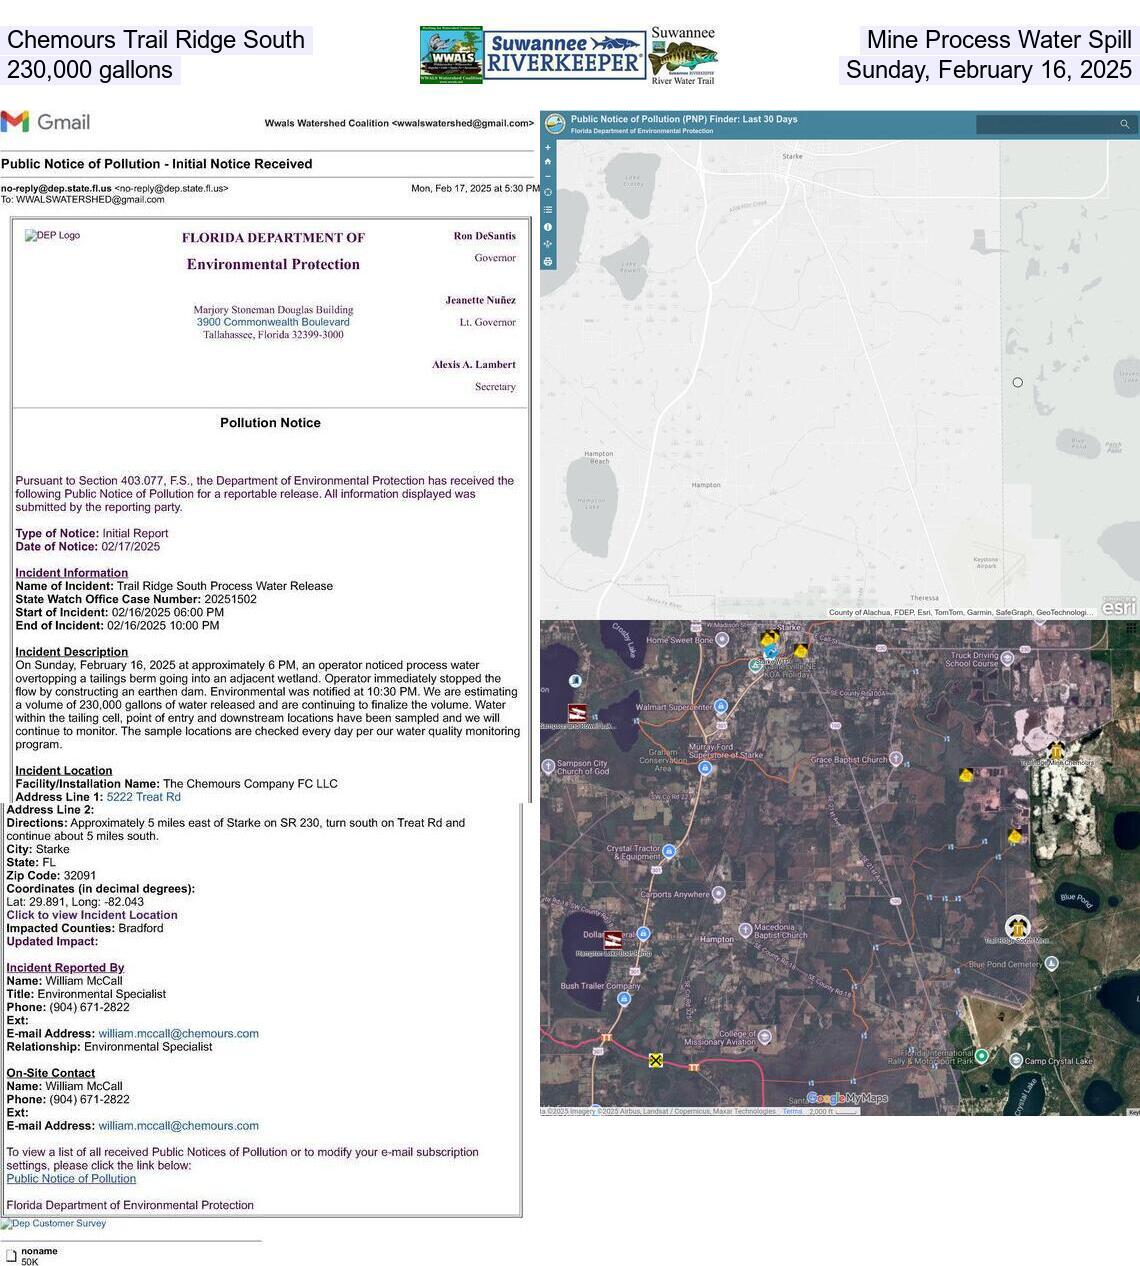
Task: Select the circle incident marker on gray map
Action: pos(1017,382)
